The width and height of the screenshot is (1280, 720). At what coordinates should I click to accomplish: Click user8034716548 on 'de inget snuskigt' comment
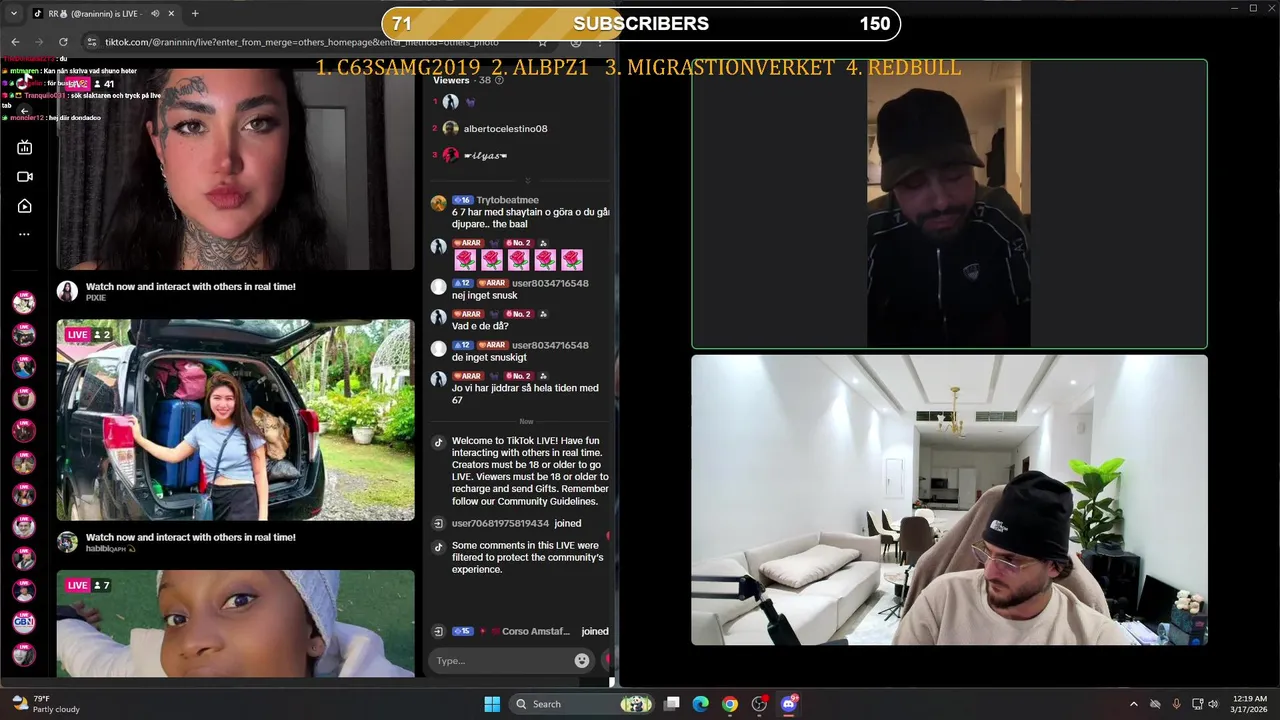coord(550,345)
